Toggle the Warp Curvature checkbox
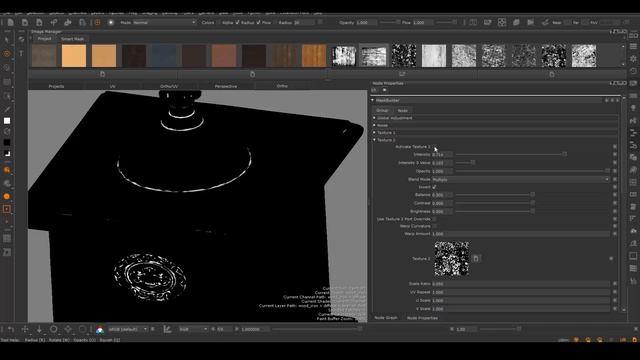Image resolution: width=640 pixels, height=360 pixels. click(434, 226)
